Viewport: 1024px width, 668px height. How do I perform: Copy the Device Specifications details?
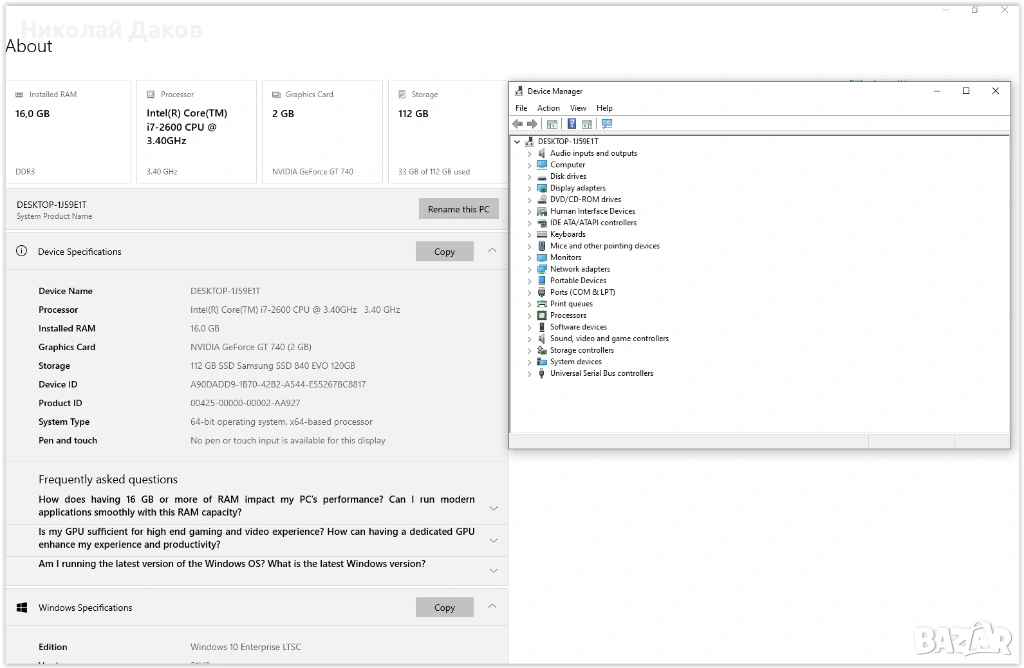point(444,252)
